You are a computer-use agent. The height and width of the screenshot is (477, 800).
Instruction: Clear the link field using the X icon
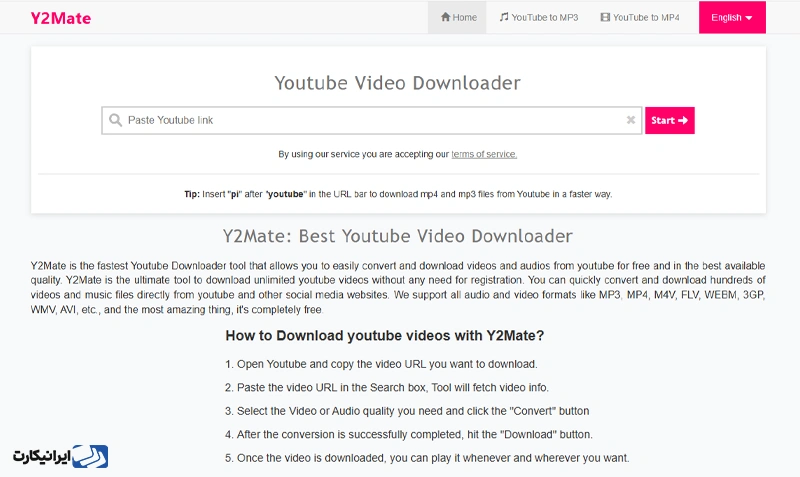(631, 120)
